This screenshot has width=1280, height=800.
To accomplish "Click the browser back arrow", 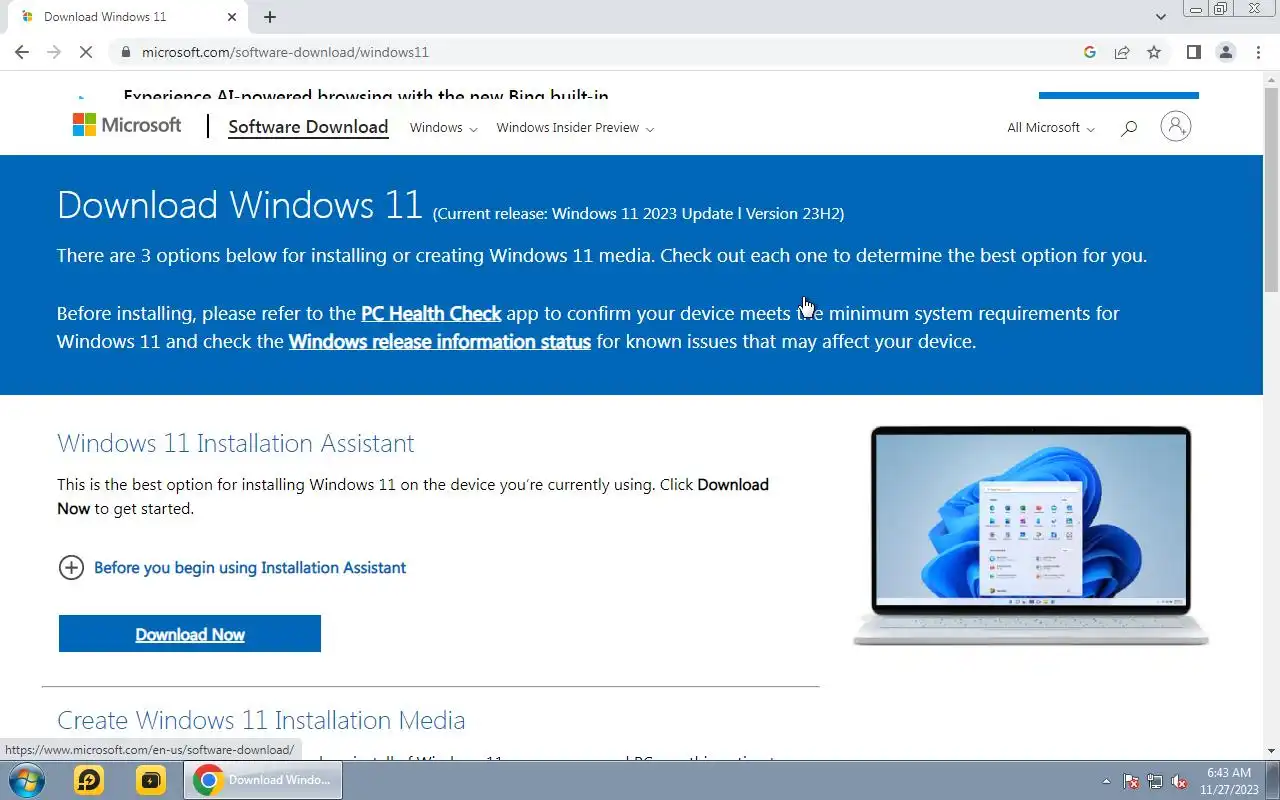I will pos(22,52).
